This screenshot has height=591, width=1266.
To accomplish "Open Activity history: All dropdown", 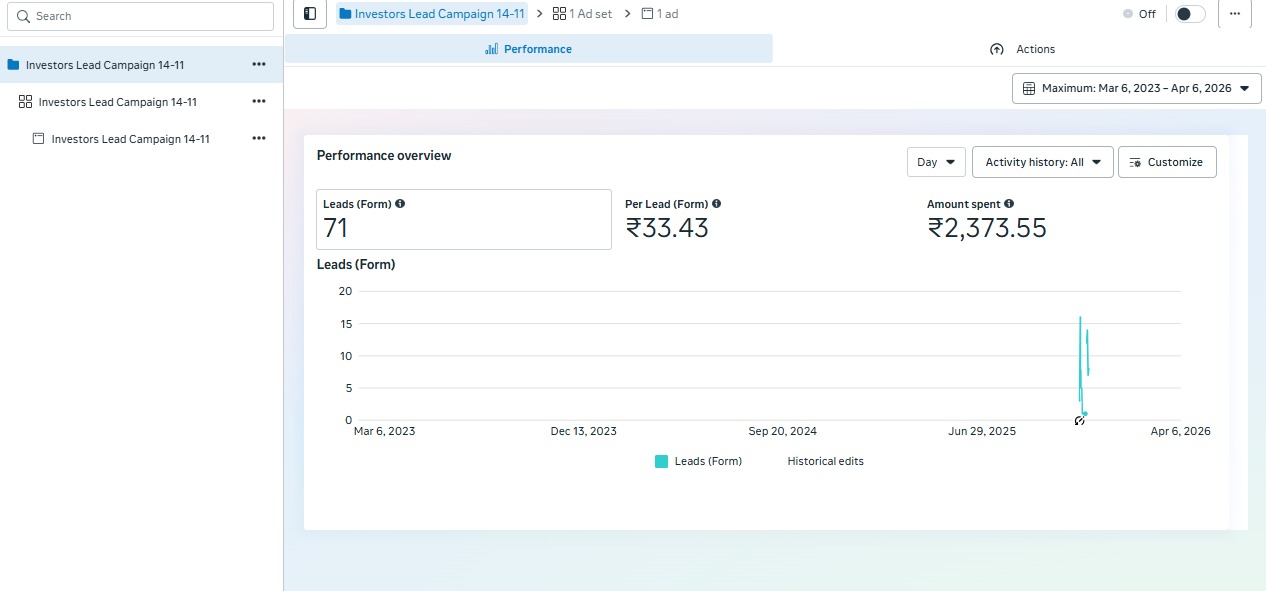I will [x=1043, y=162].
